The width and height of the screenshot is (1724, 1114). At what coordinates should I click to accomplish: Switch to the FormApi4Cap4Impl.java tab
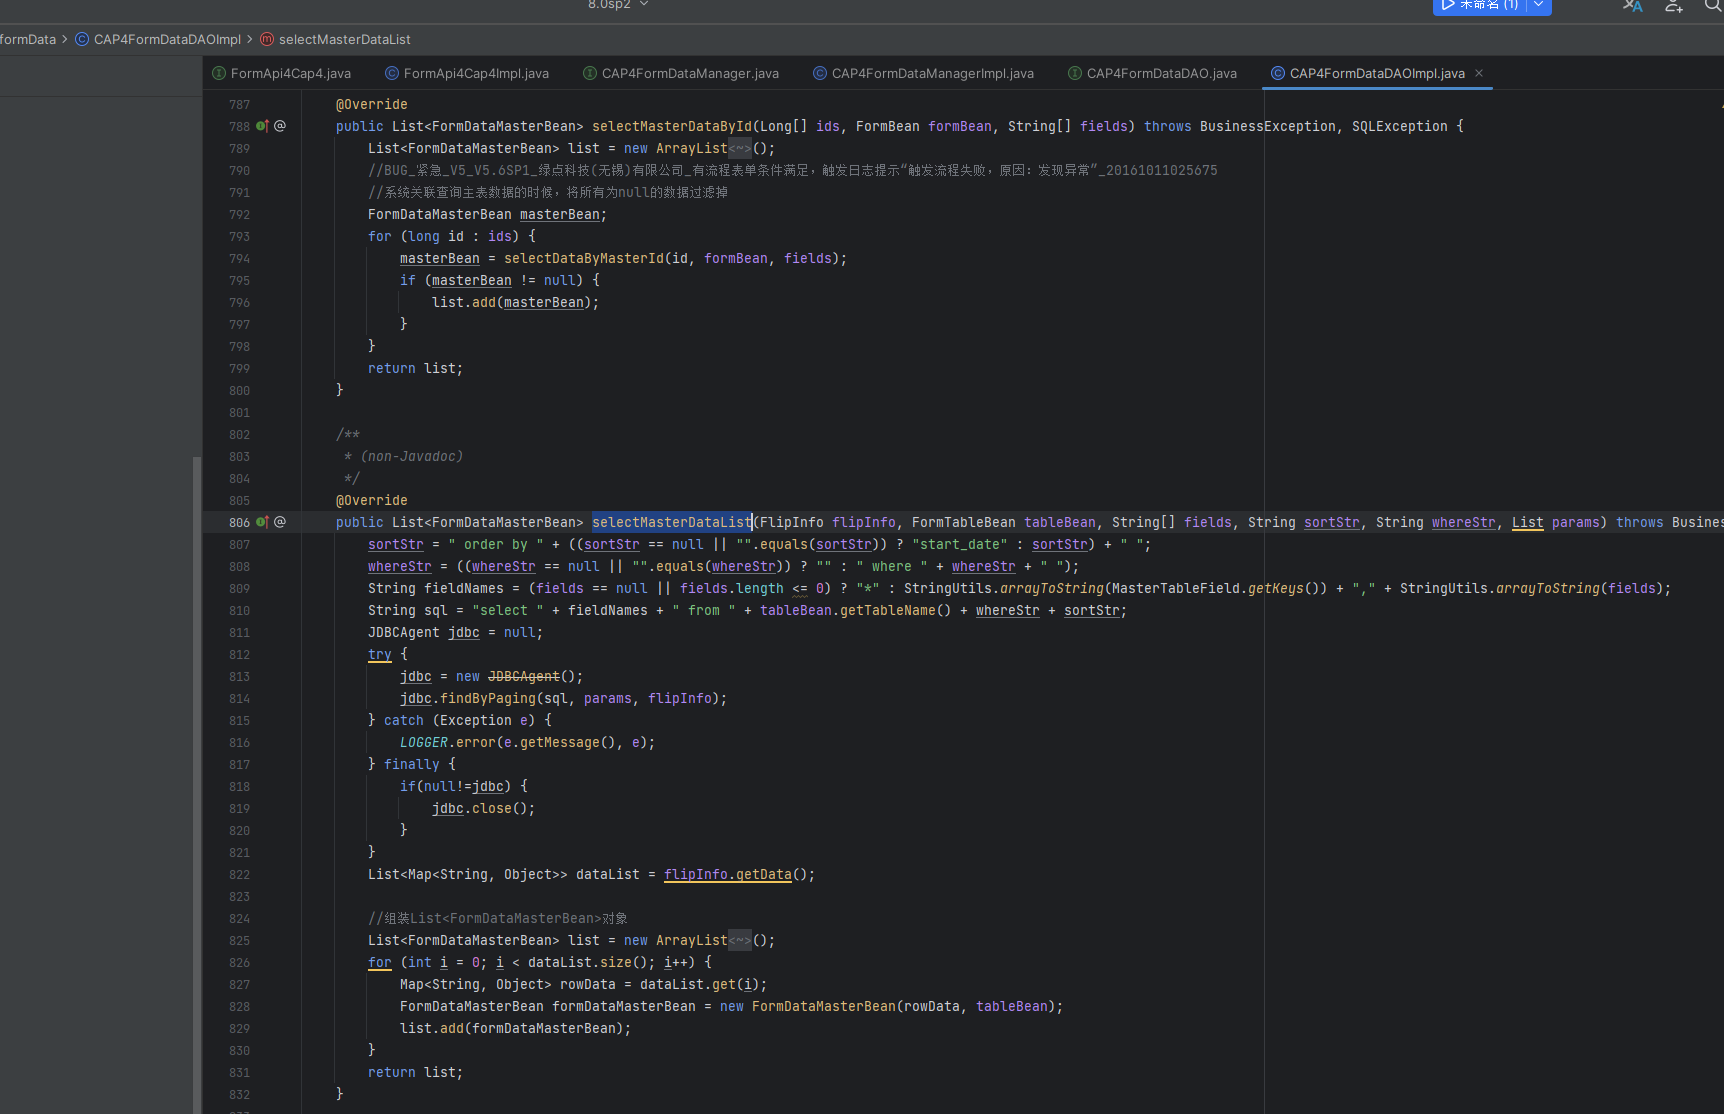point(467,73)
